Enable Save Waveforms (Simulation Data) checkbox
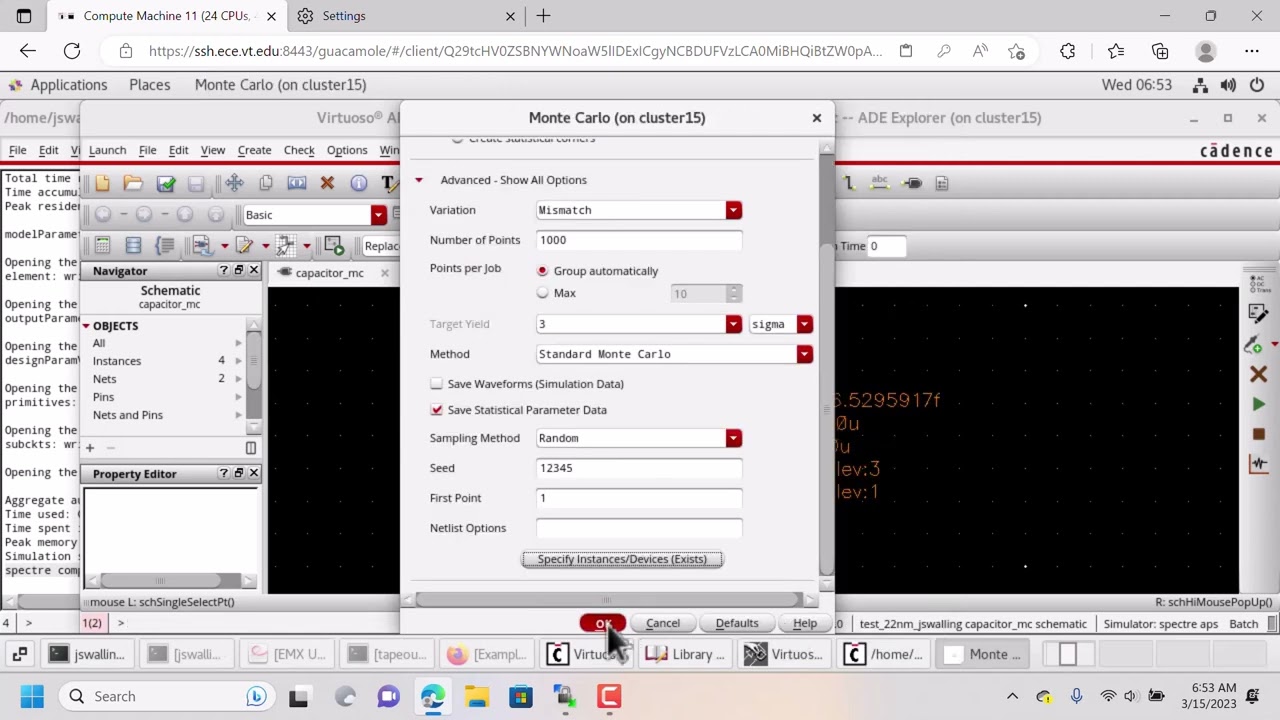Viewport: 1280px width, 720px height. pyautogui.click(x=437, y=384)
